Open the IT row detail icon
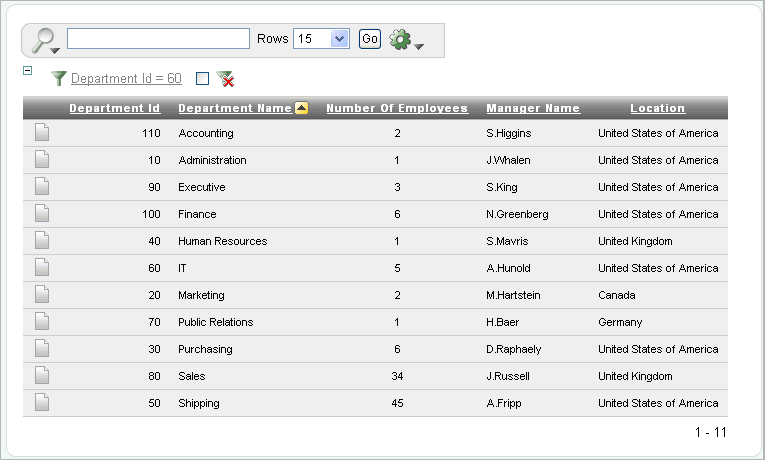The image size is (765, 460). coord(42,268)
